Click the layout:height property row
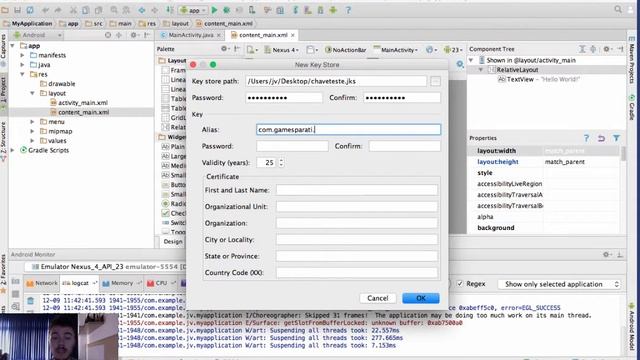The width and height of the screenshot is (640, 360). 544,162
